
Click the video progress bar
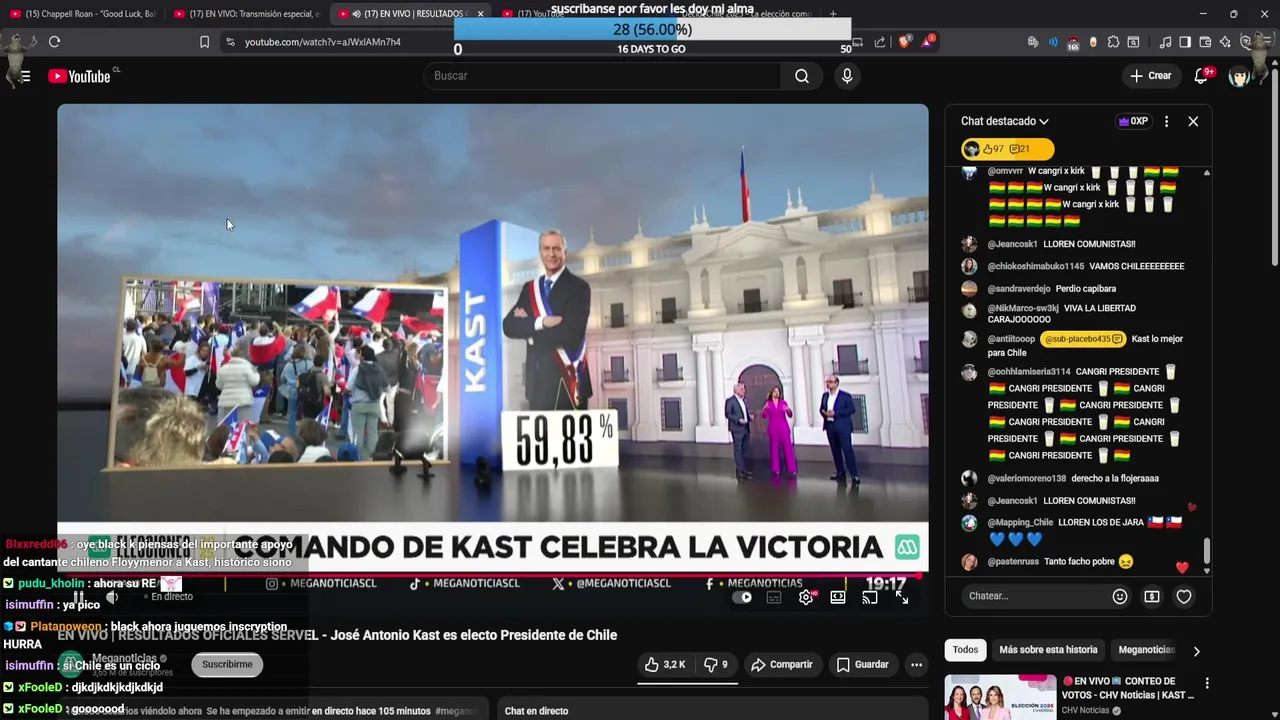tap(492, 574)
